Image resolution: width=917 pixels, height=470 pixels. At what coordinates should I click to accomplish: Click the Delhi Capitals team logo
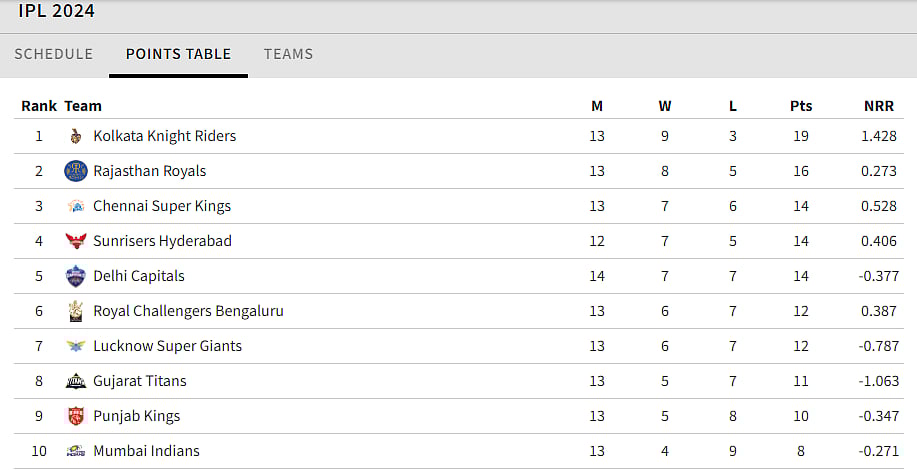[76, 276]
